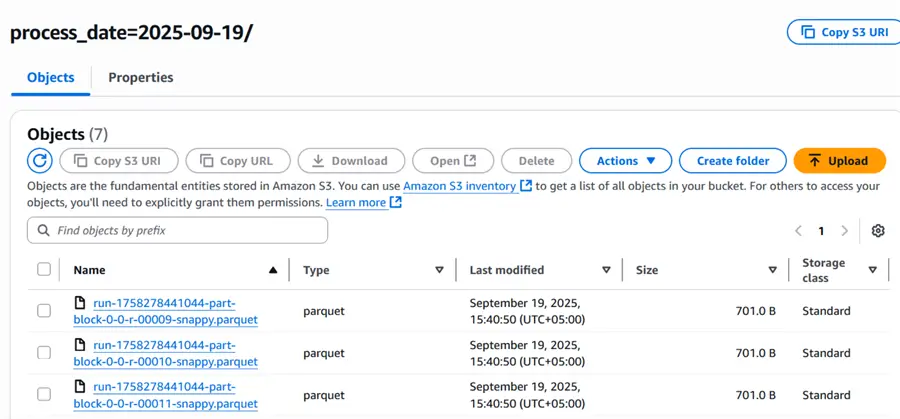Click file icon of 00009-snappy.parquet row
The height and width of the screenshot is (419, 900).
(x=80, y=302)
